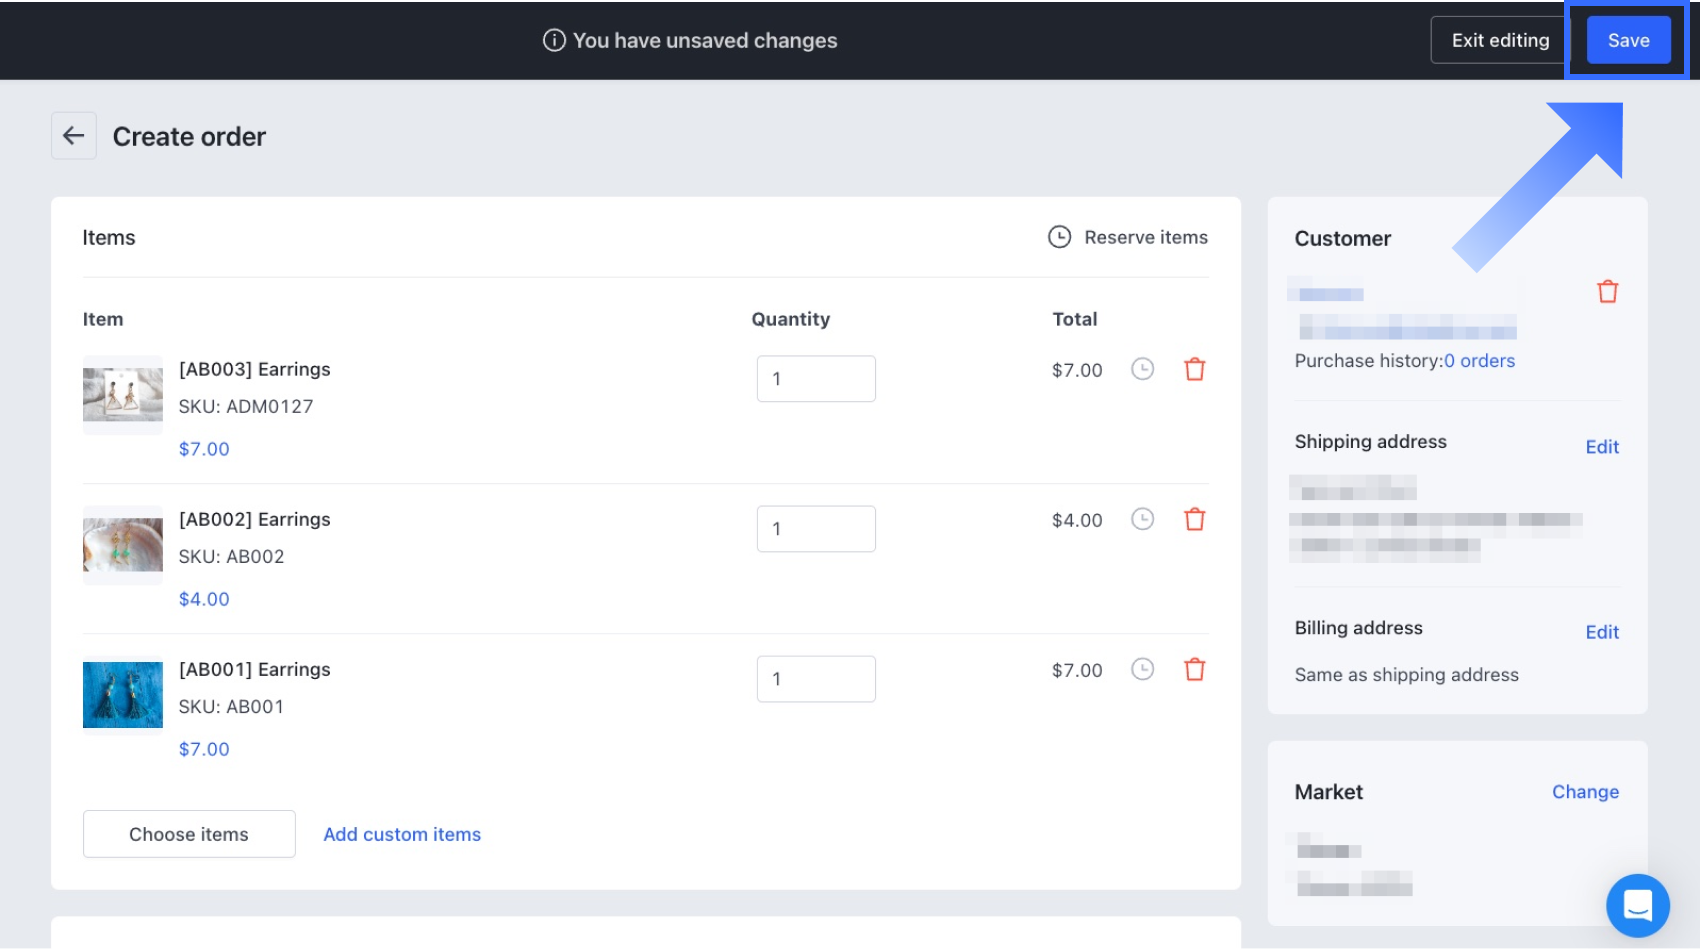The width and height of the screenshot is (1700, 949).
Task: Delete the AB002 Earrings line item
Action: [1194, 520]
